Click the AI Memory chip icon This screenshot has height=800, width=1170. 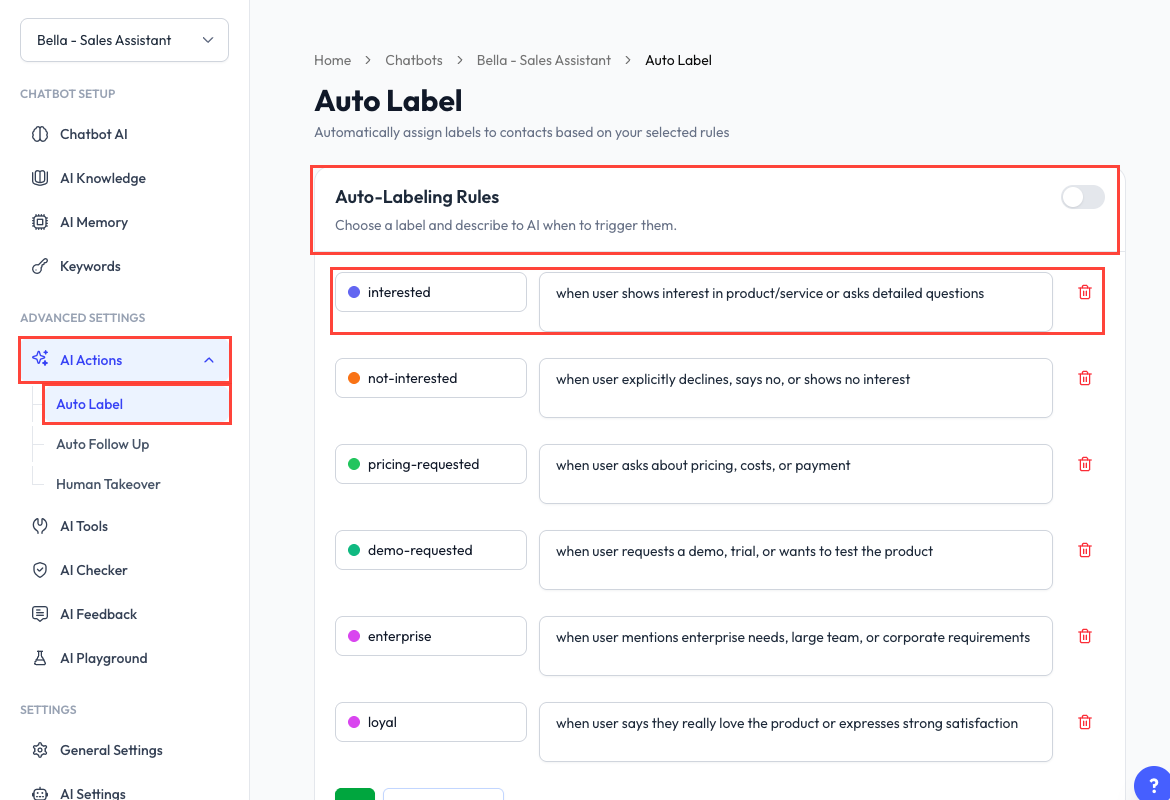40,222
